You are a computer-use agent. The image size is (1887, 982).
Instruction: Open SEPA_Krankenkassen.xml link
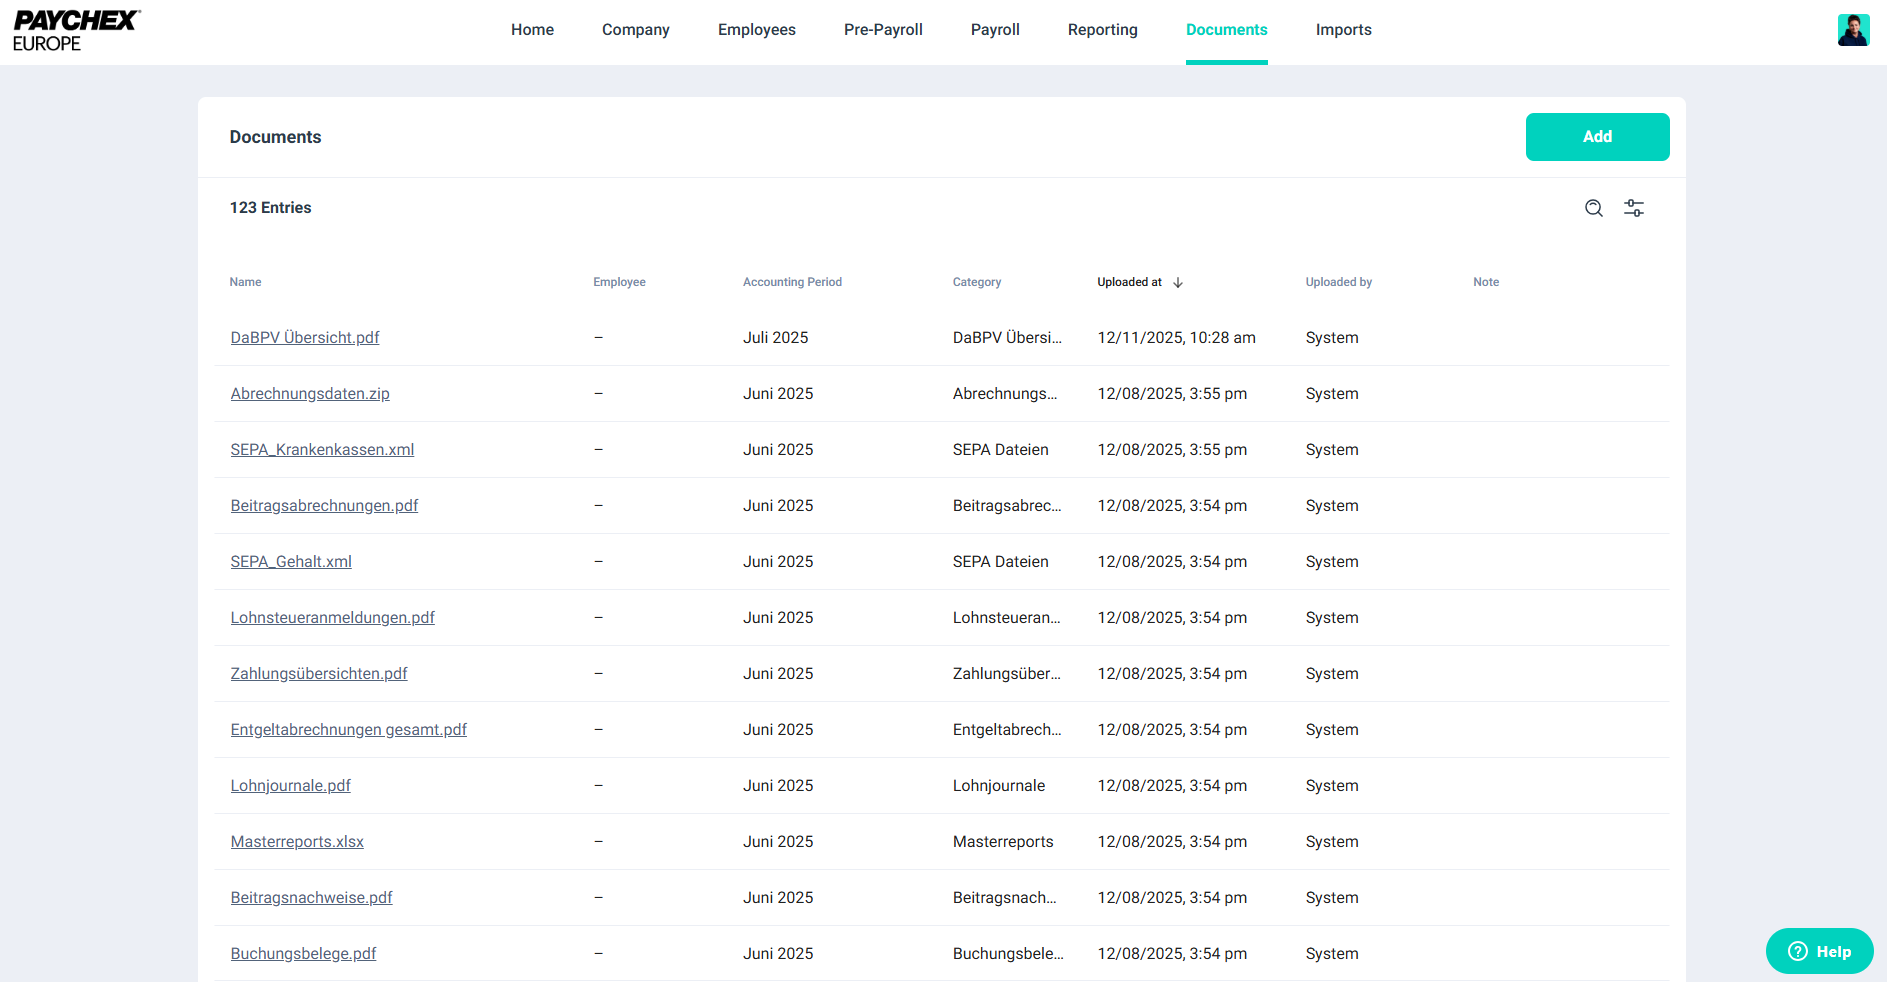click(x=322, y=450)
